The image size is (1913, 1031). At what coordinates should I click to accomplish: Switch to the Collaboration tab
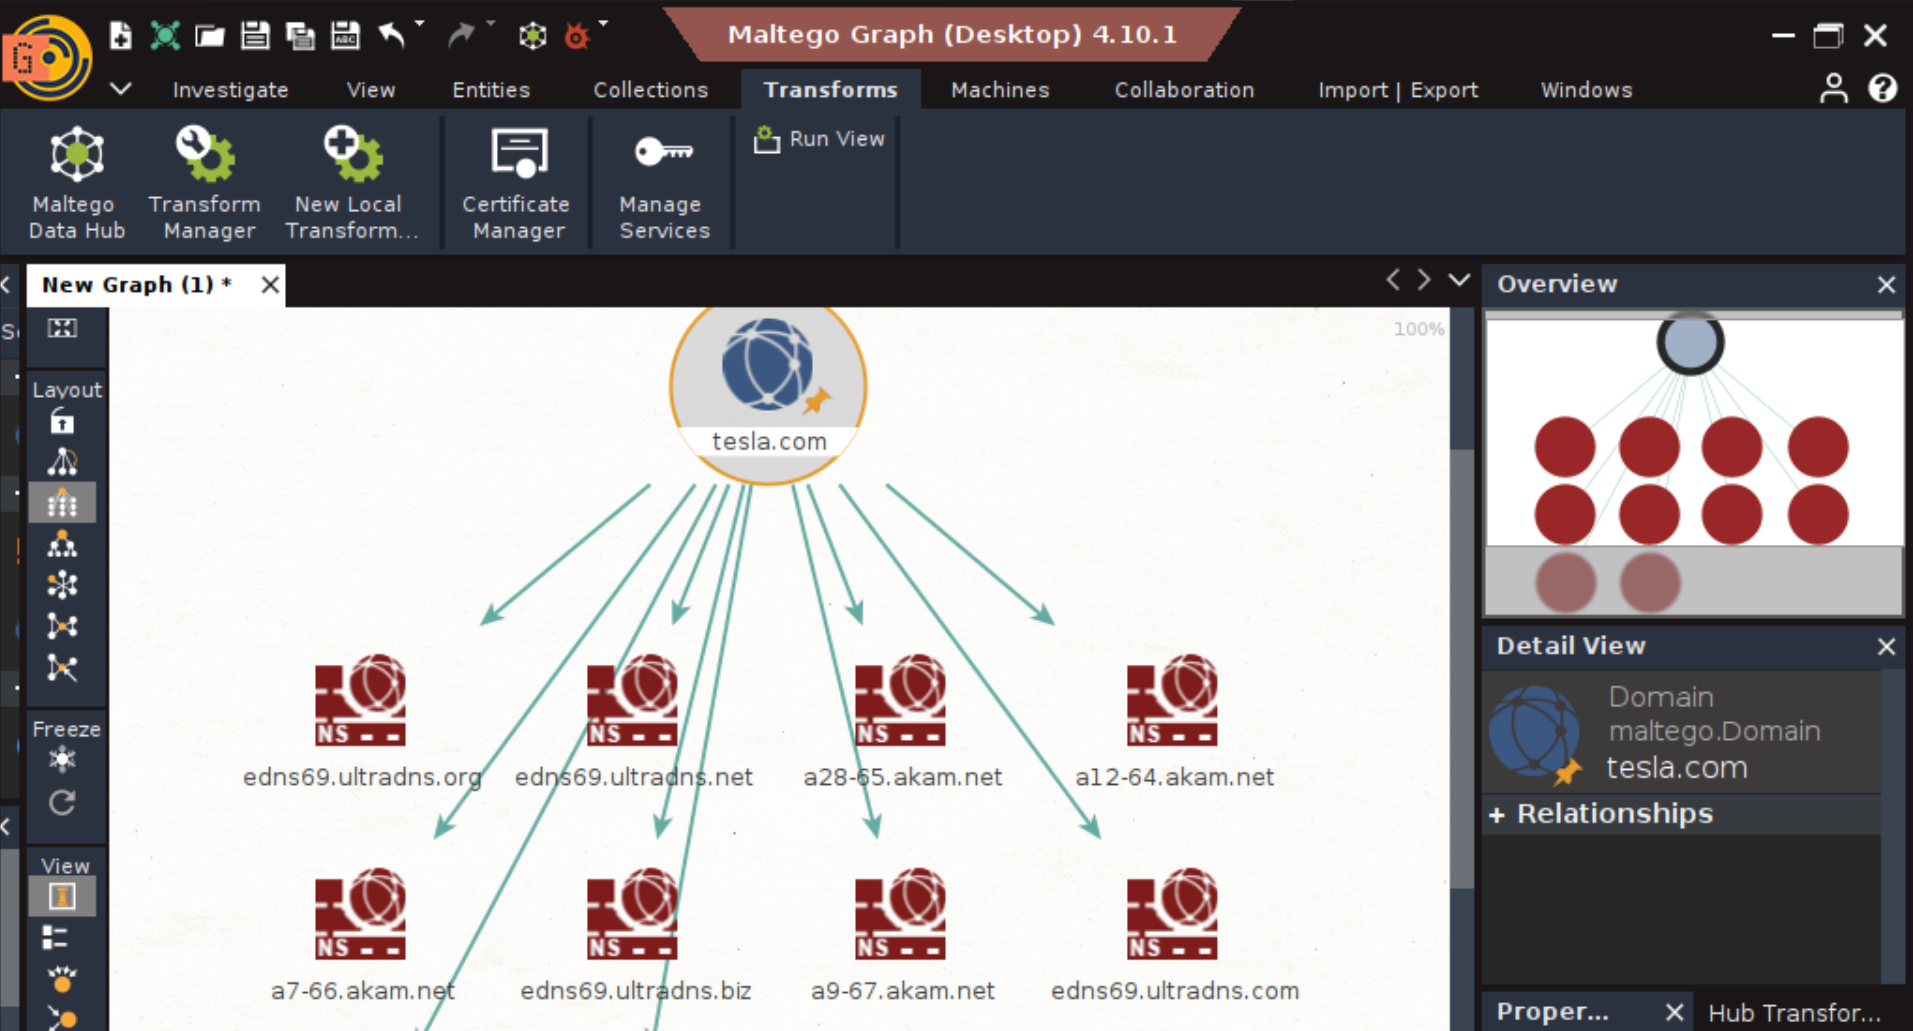(1184, 90)
